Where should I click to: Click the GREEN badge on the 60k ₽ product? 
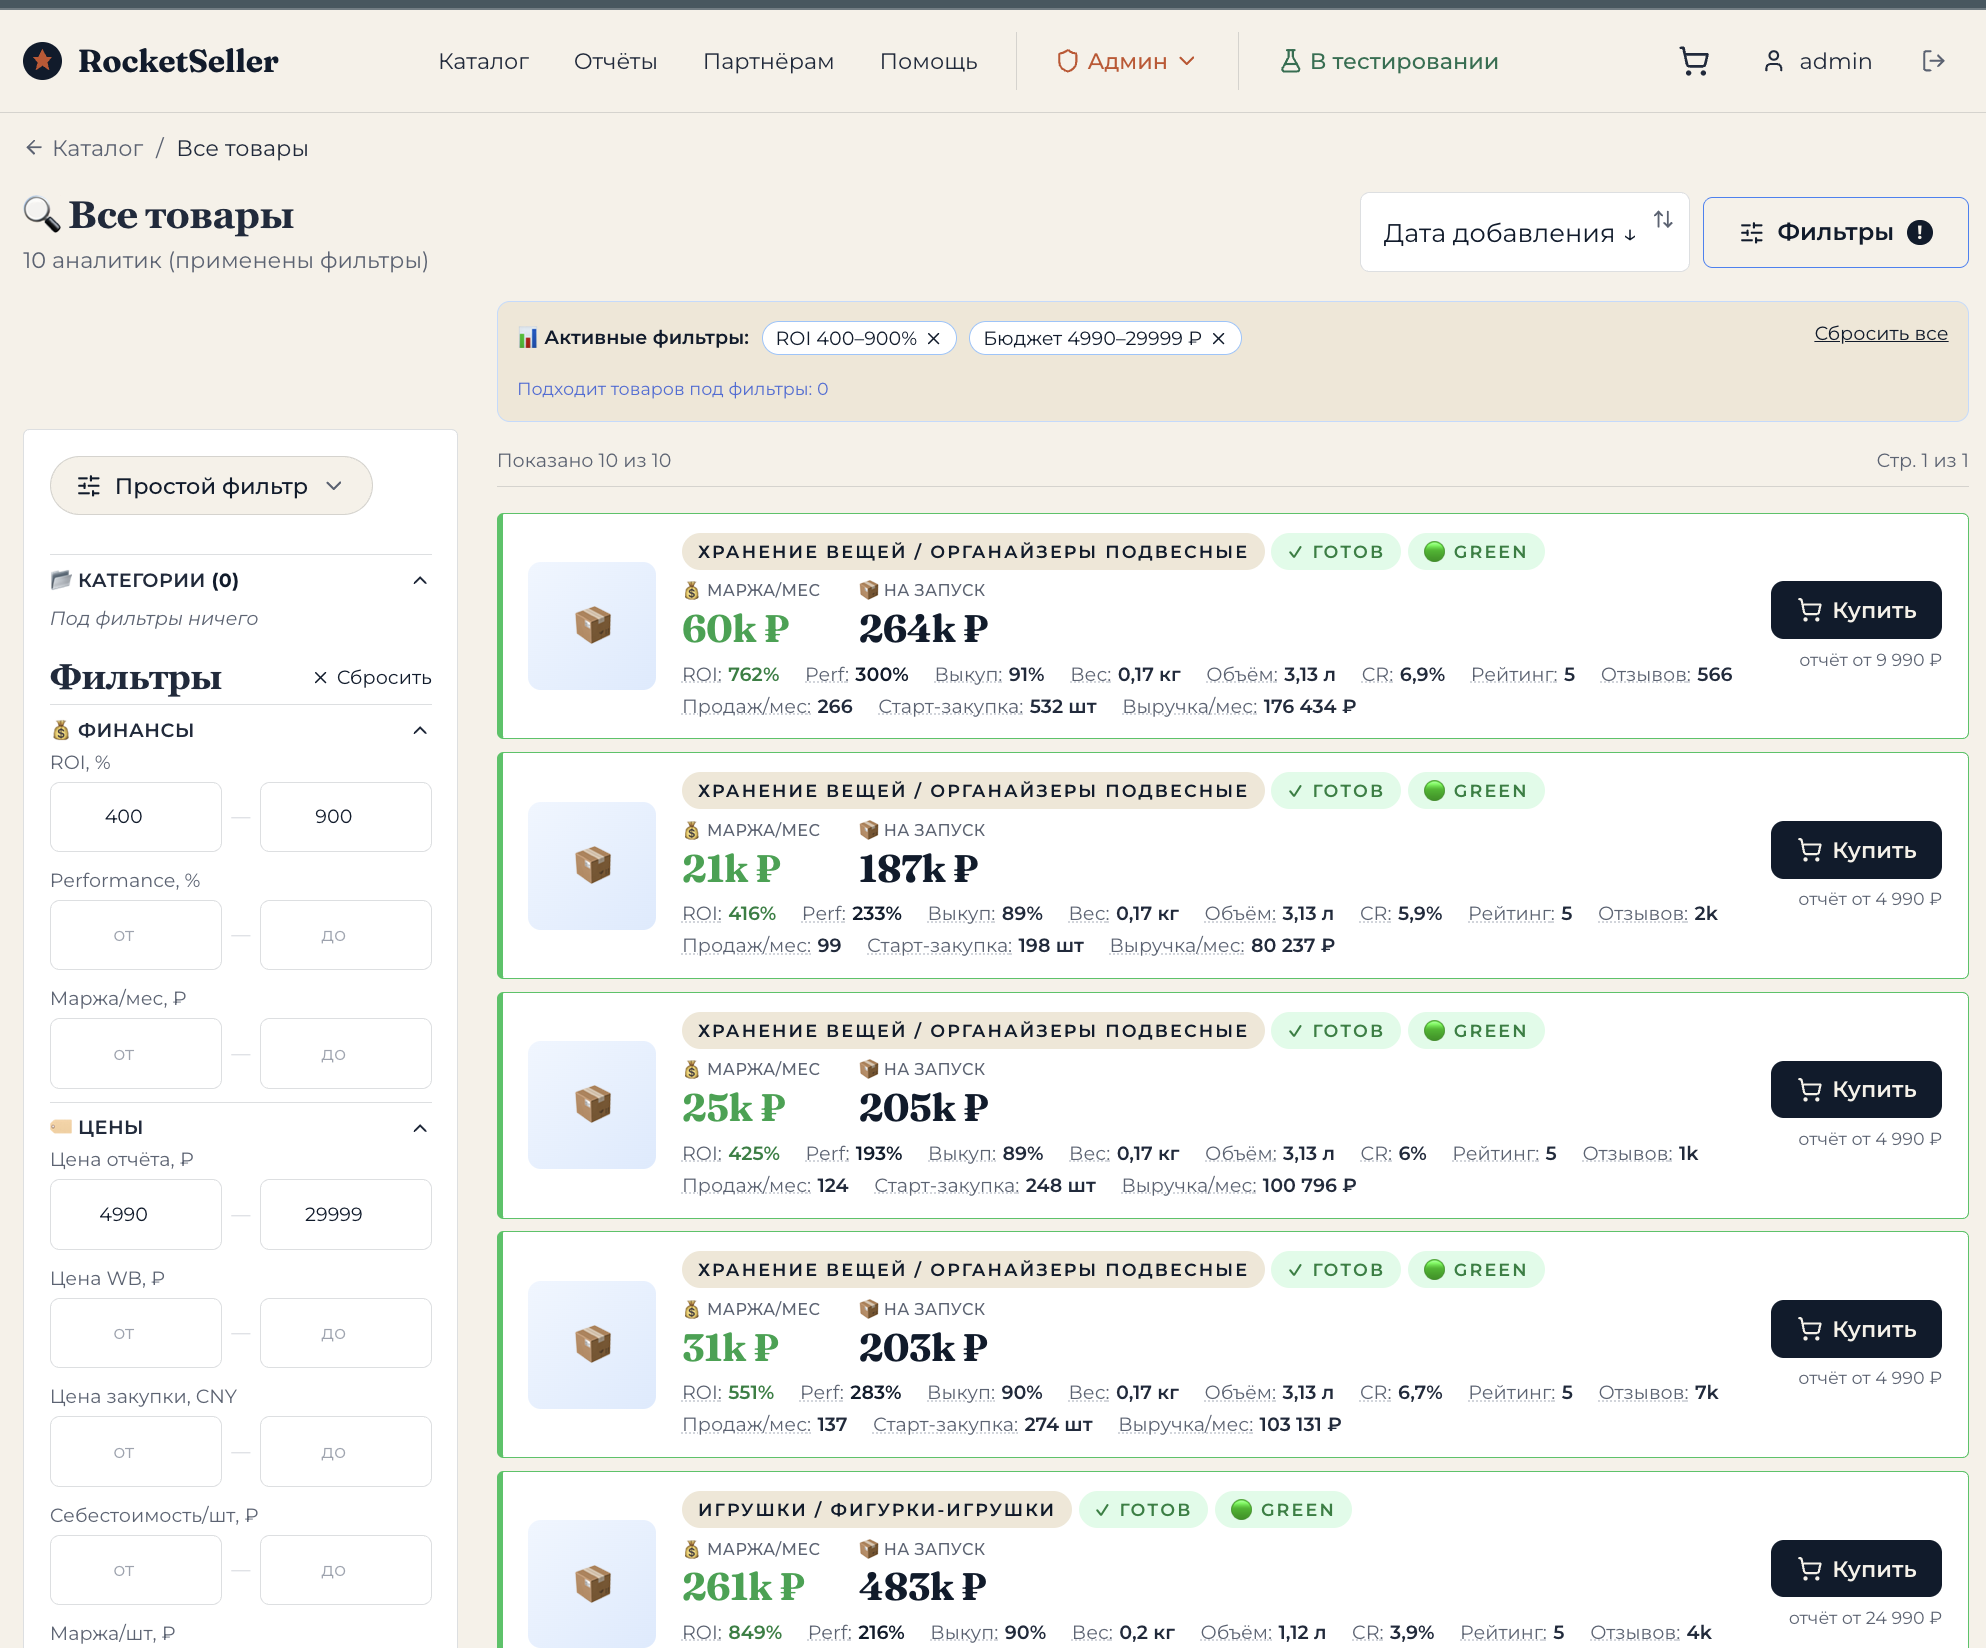1476,552
